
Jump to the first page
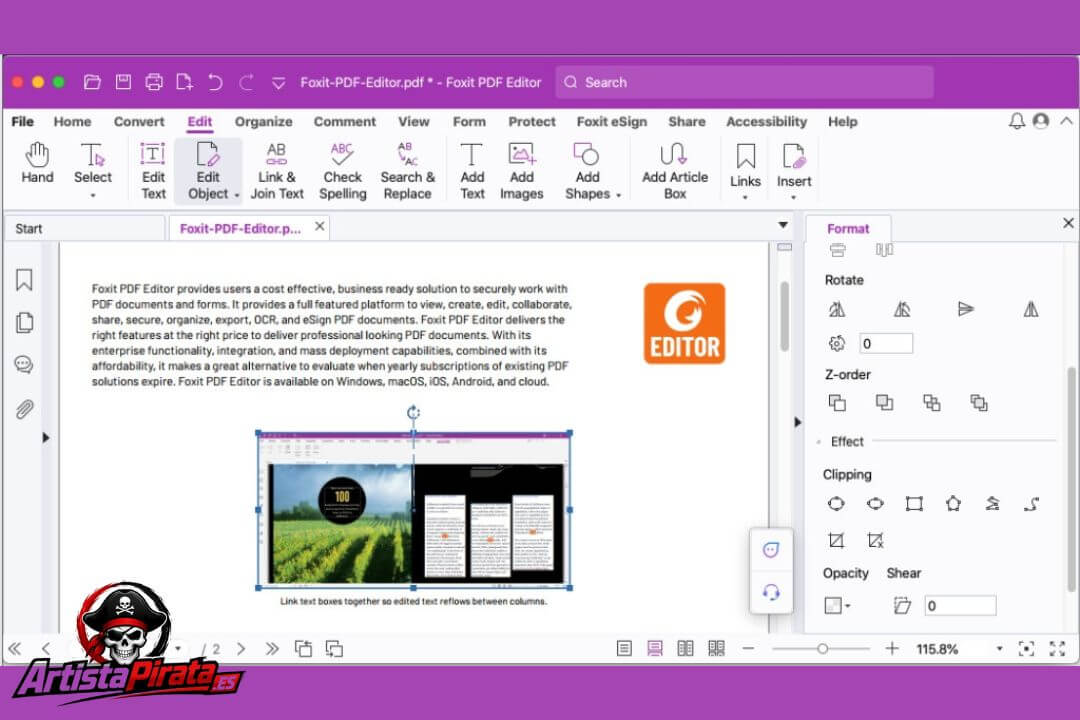(14, 648)
